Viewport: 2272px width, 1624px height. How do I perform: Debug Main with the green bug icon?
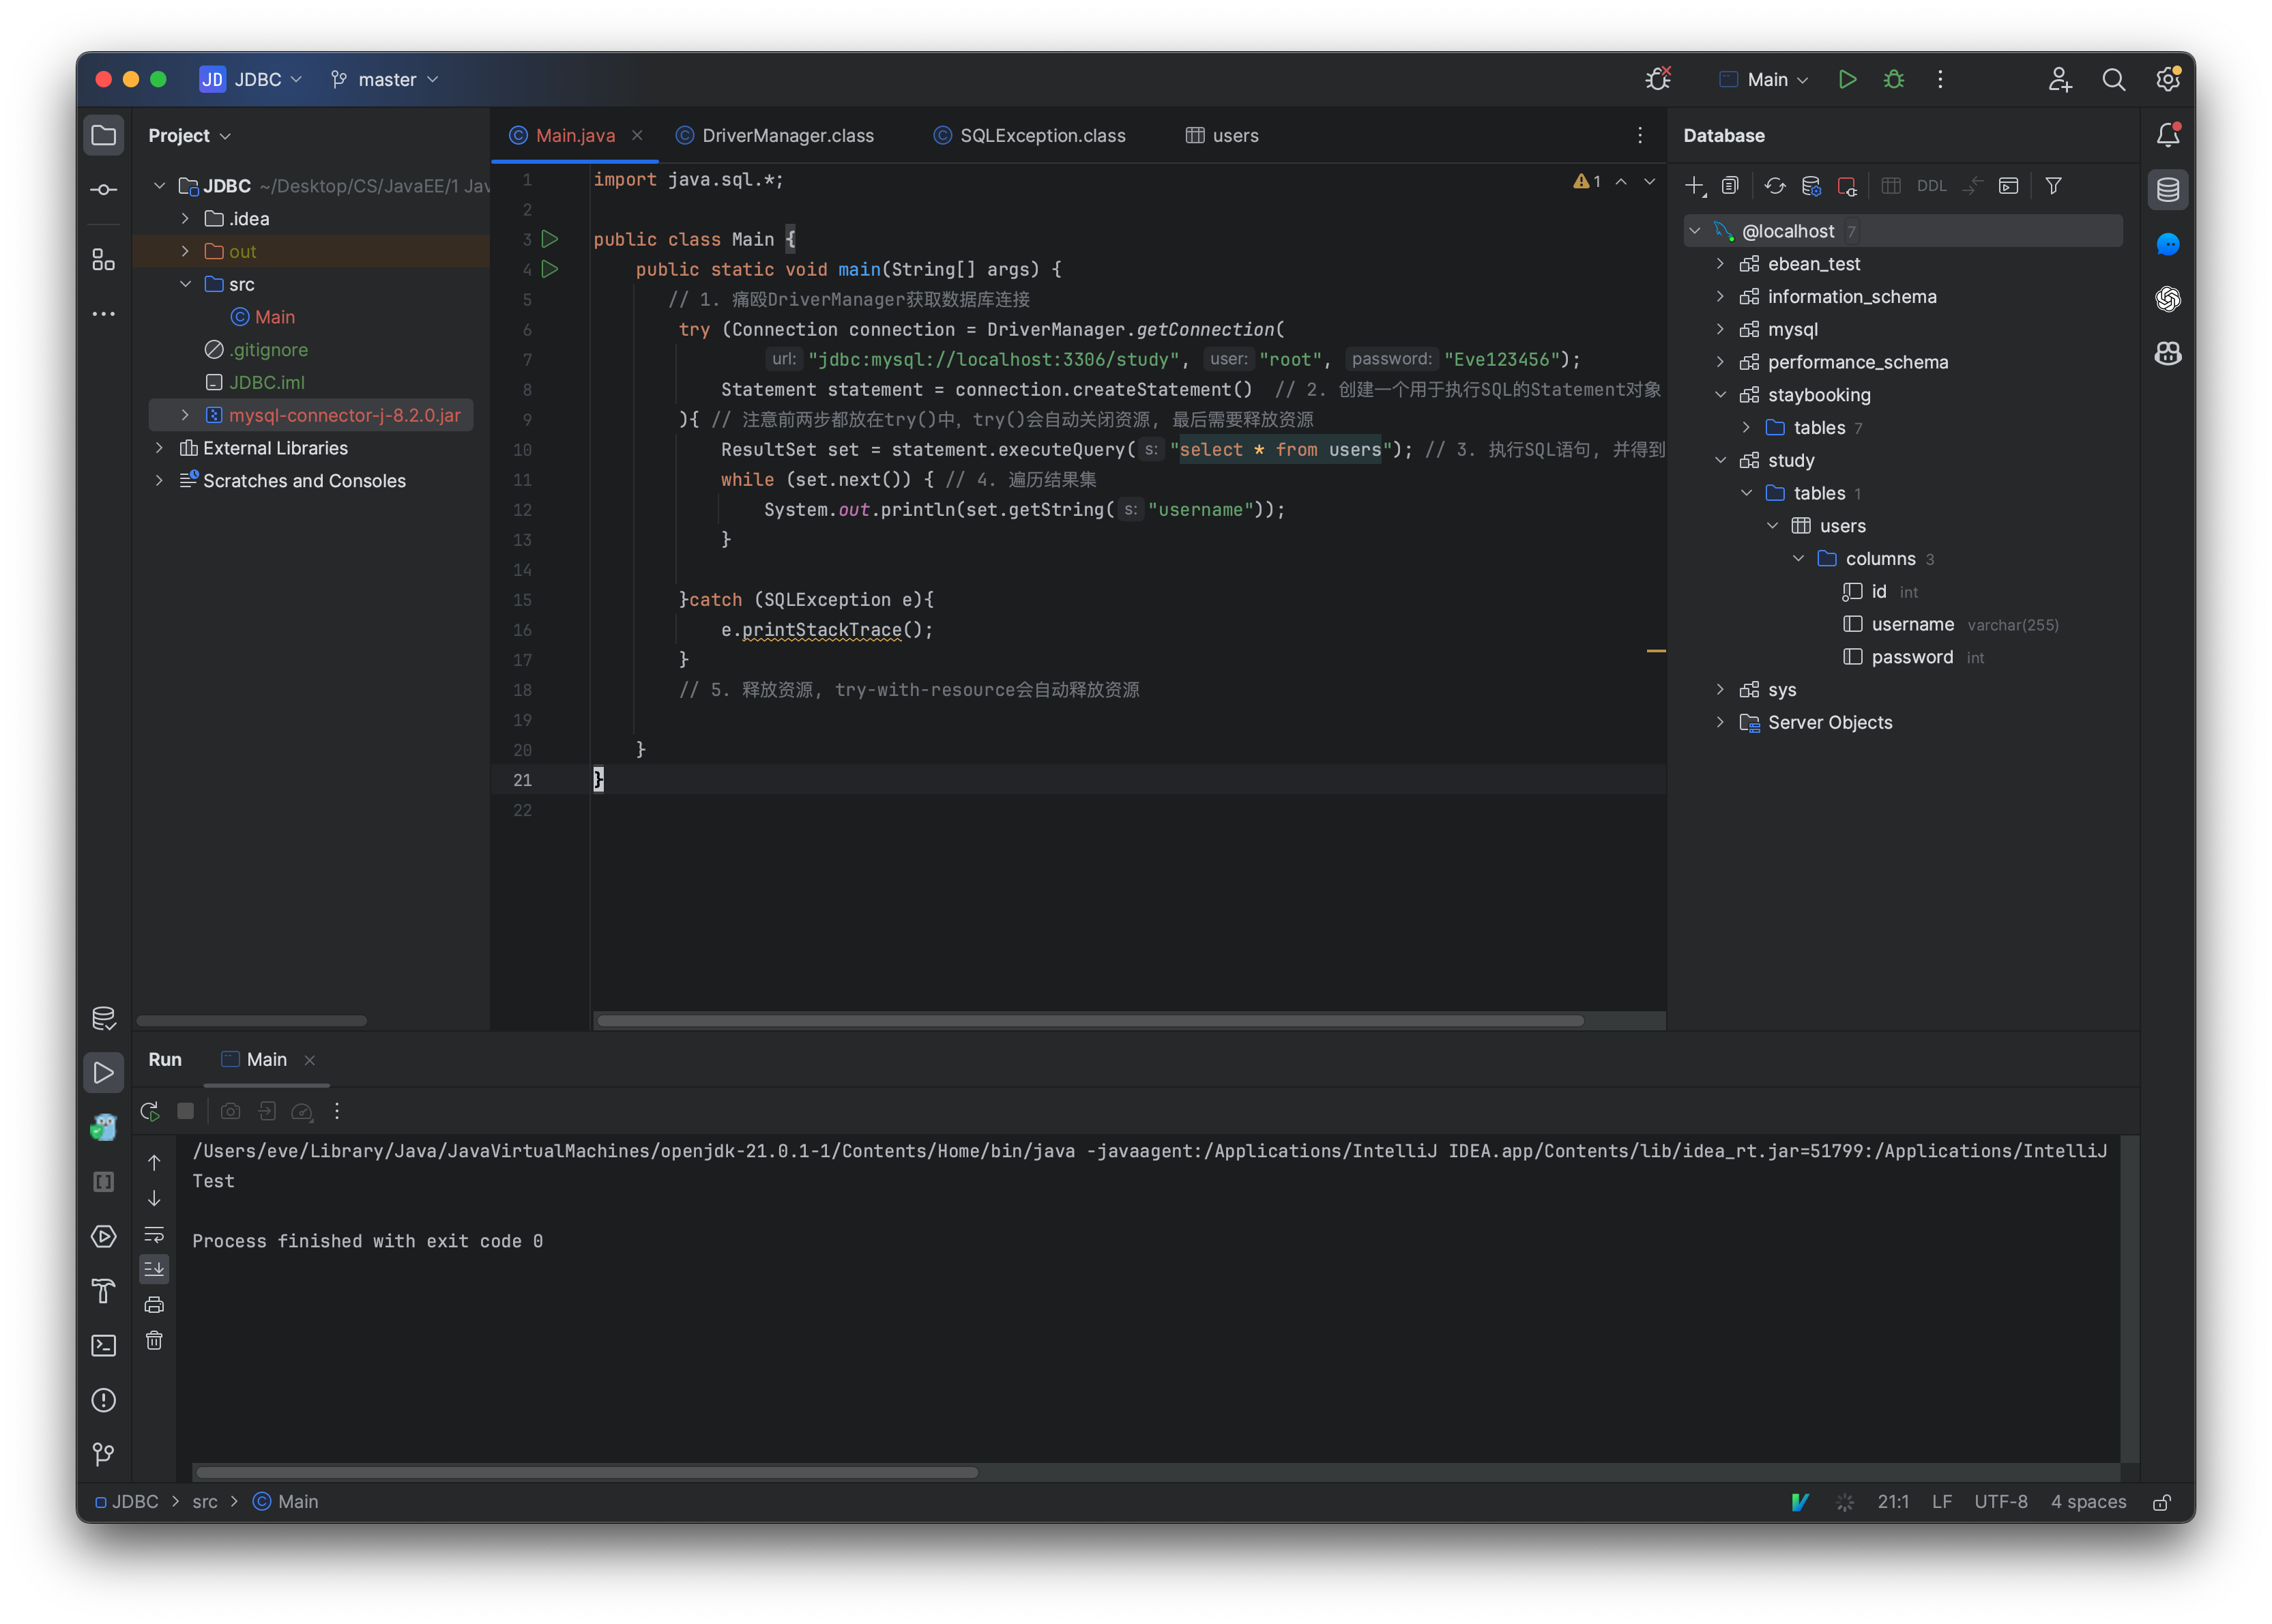point(1893,79)
